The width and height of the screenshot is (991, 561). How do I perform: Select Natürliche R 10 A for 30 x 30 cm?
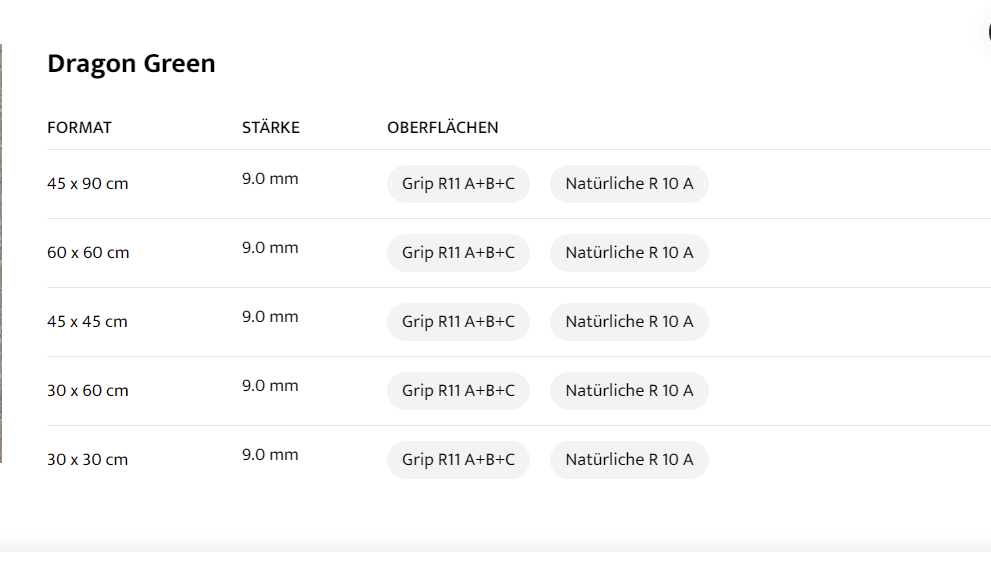click(x=629, y=460)
